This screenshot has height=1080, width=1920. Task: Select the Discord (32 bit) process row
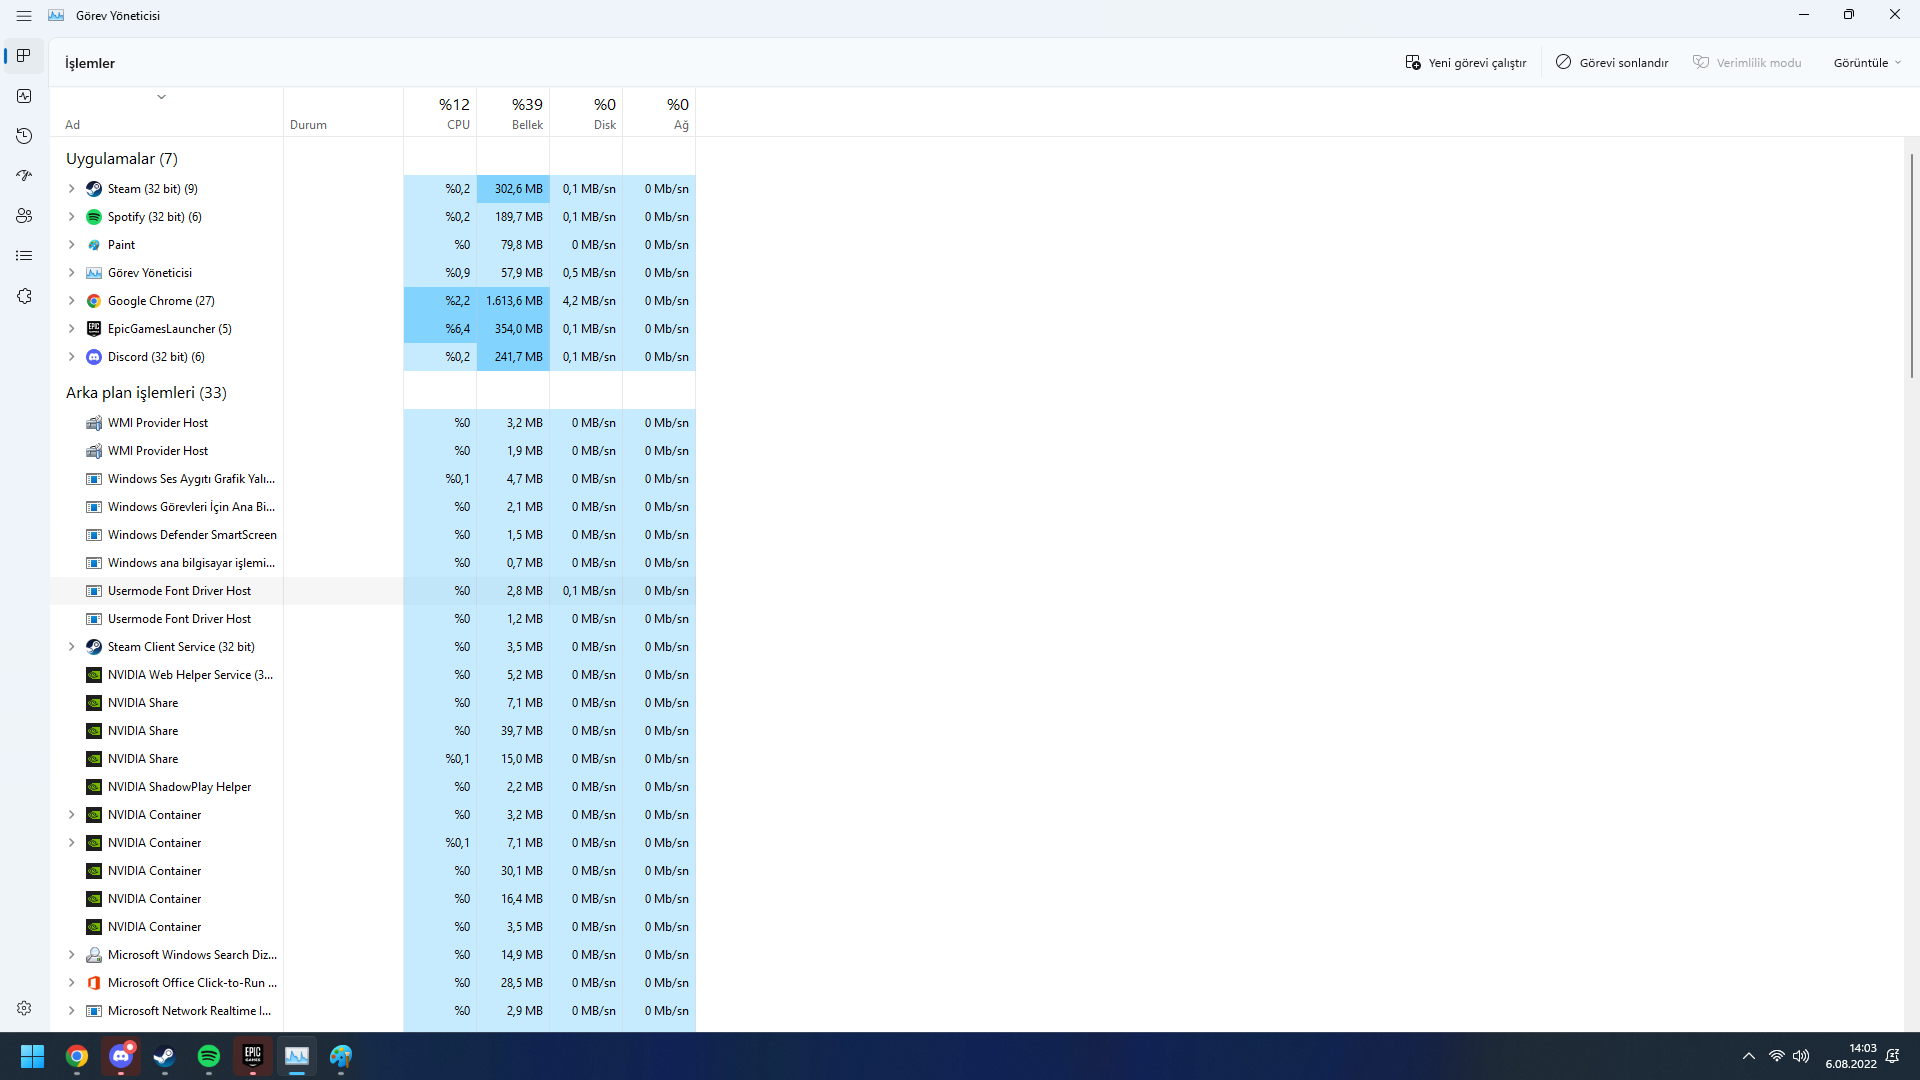click(x=156, y=357)
